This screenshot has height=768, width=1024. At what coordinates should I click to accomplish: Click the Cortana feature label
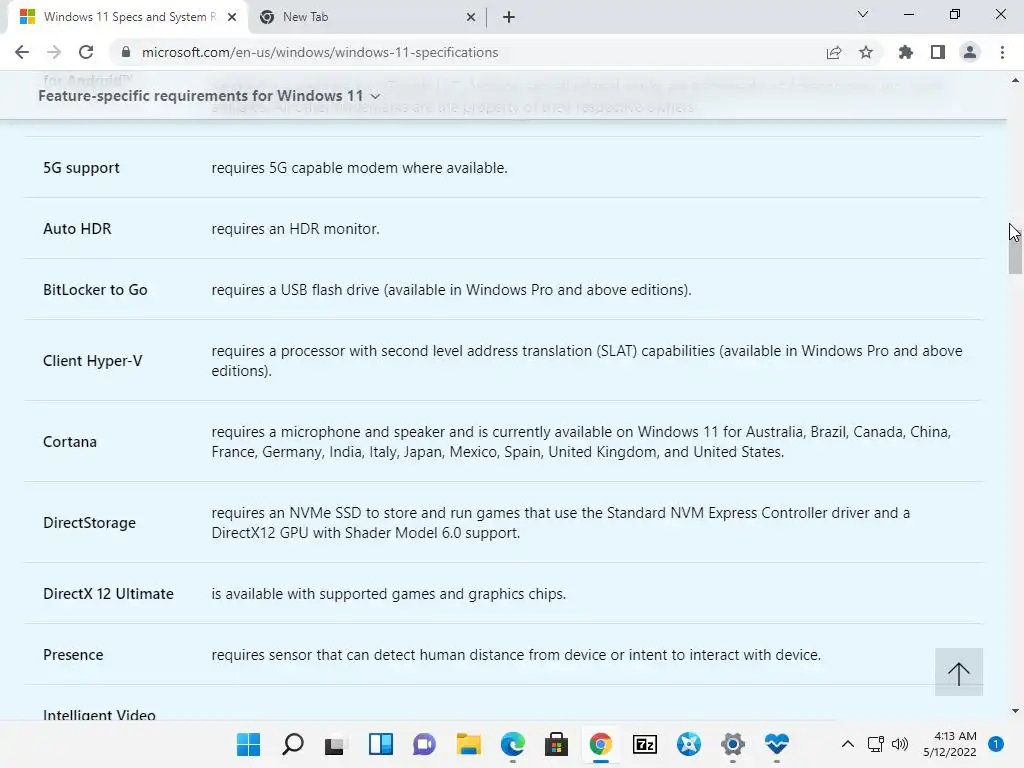coord(70,441)
